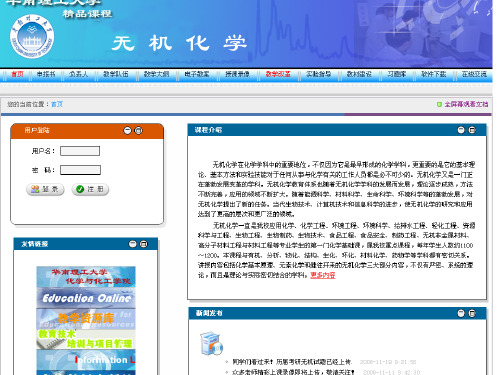The width and height of the screenshot is (500, 375).
Task: Click the 用户登陆 panel title
Action: pyautogui.click(x=37, y=130)
